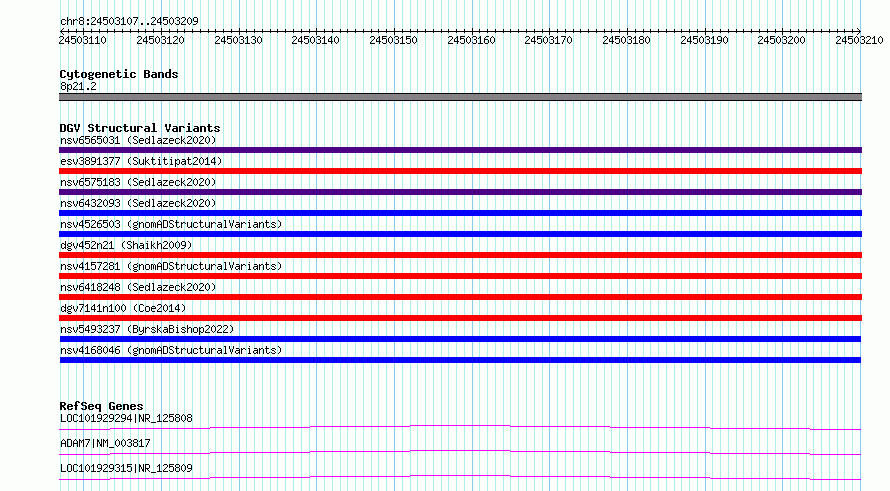The width and height of the screenshot is (890, 491).
Task: Open variant label esv3891377 (Suktitipat2014)
Action: (x=141, y=161)
